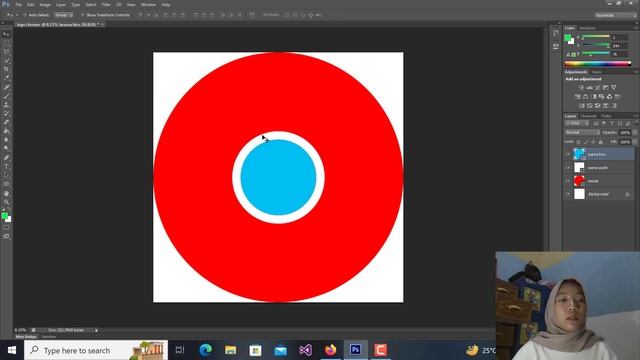Switch to the Swatches tab
The width and height of the screenshot is (640, 360).
point(587,28)
